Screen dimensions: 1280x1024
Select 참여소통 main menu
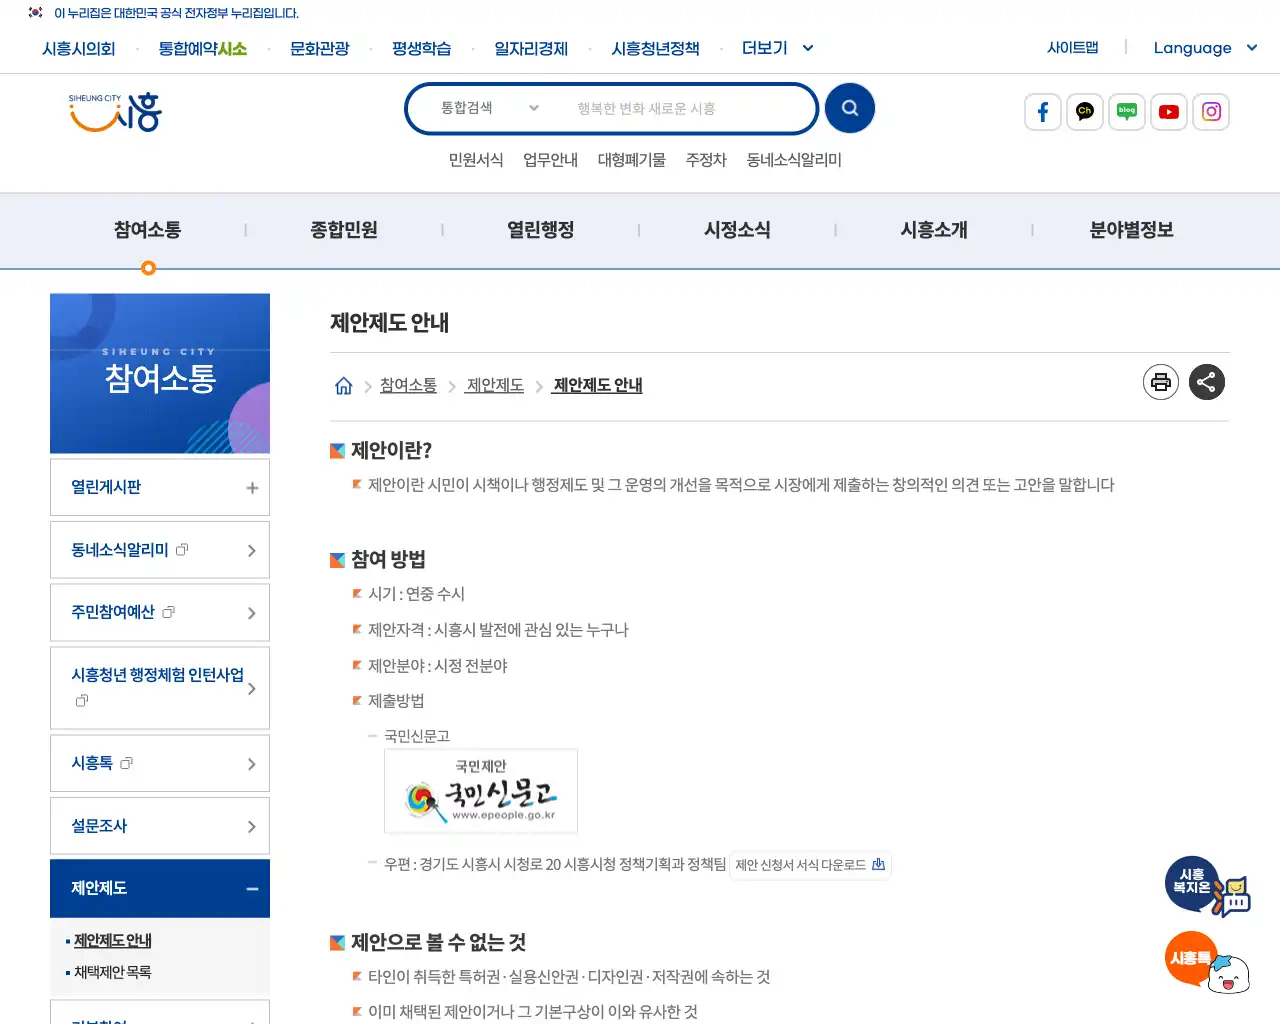[x=147, y=230]
